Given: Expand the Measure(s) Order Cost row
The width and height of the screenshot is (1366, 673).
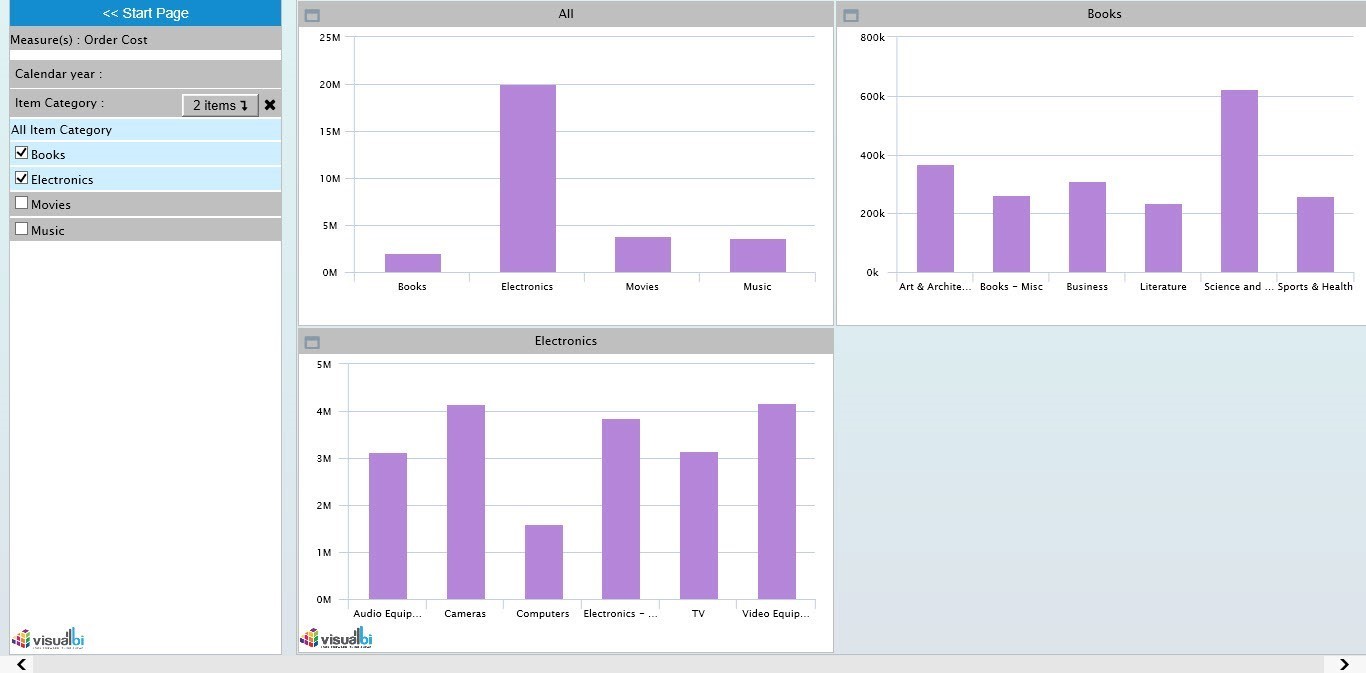Looking at the screenshot, I should point(145,40).
